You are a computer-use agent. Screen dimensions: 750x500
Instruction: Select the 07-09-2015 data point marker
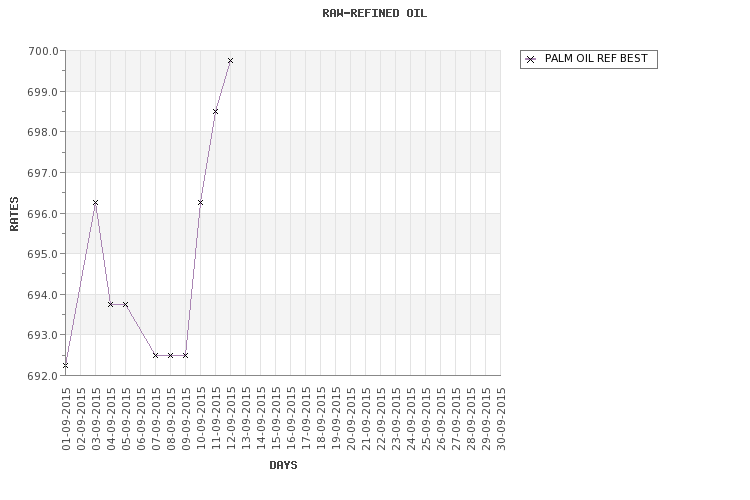[155, 355]
